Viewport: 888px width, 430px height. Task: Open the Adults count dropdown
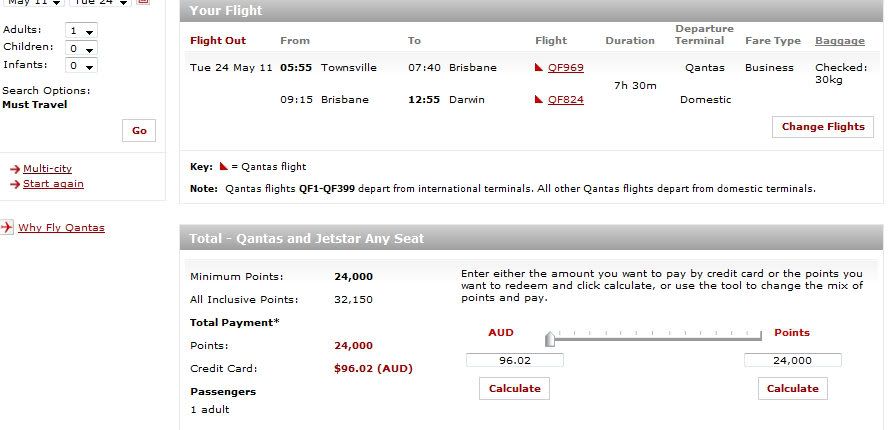80,31
